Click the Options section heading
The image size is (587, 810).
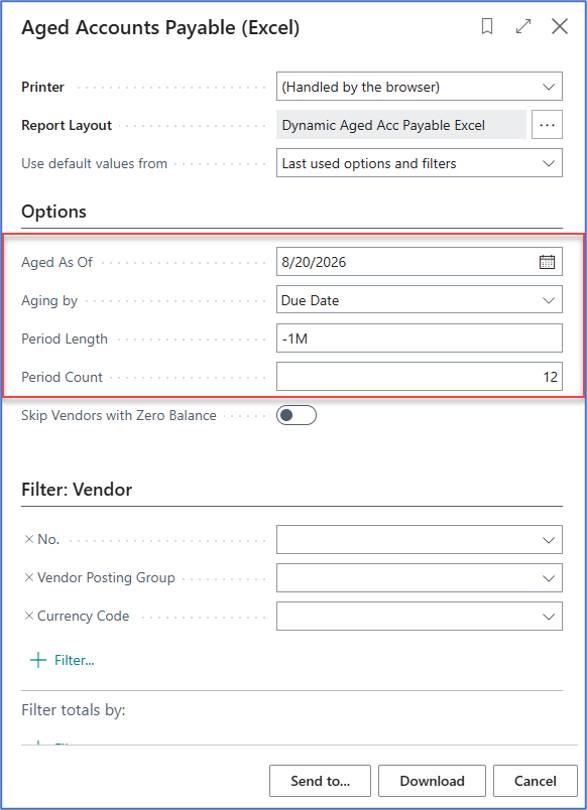tap(54, 211)
